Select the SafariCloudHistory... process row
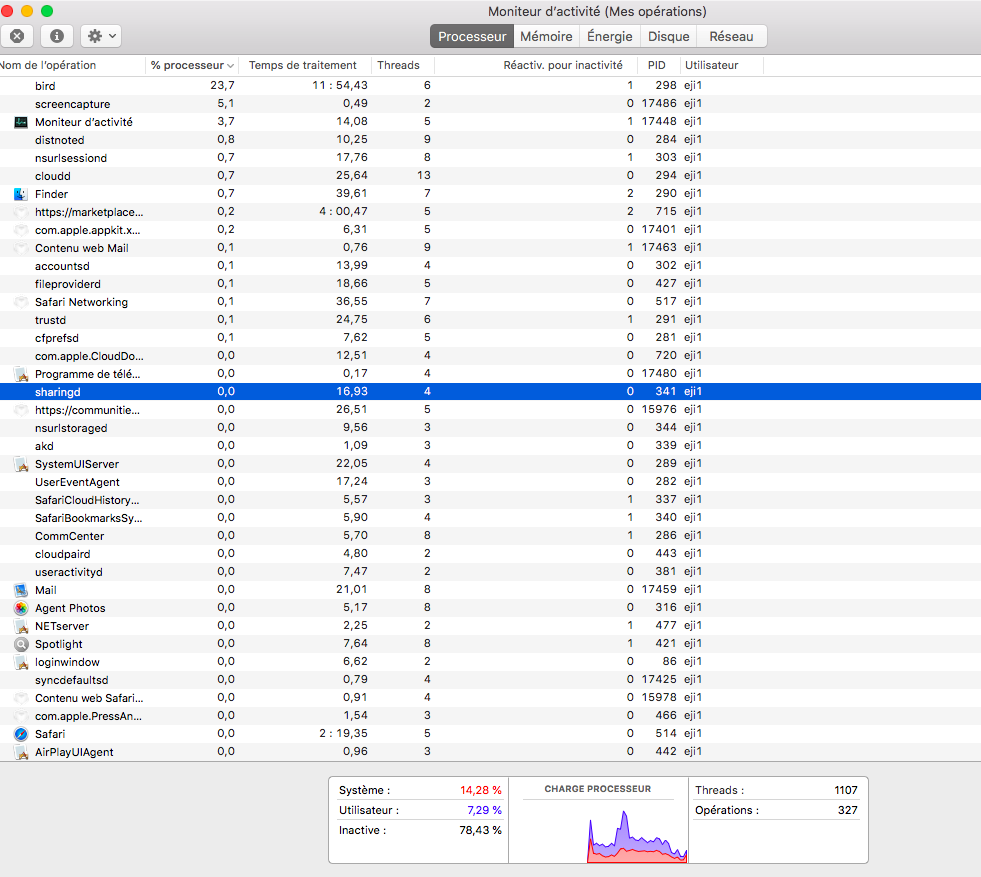The height and width of the screenshot is (877, 981). click(x=490, y=500)
